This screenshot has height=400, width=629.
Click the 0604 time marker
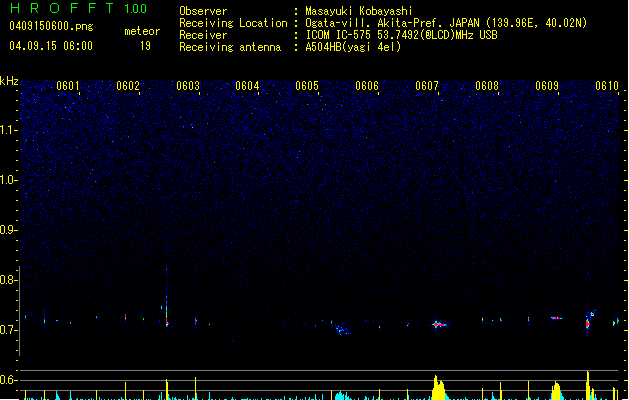click(247, 86)
